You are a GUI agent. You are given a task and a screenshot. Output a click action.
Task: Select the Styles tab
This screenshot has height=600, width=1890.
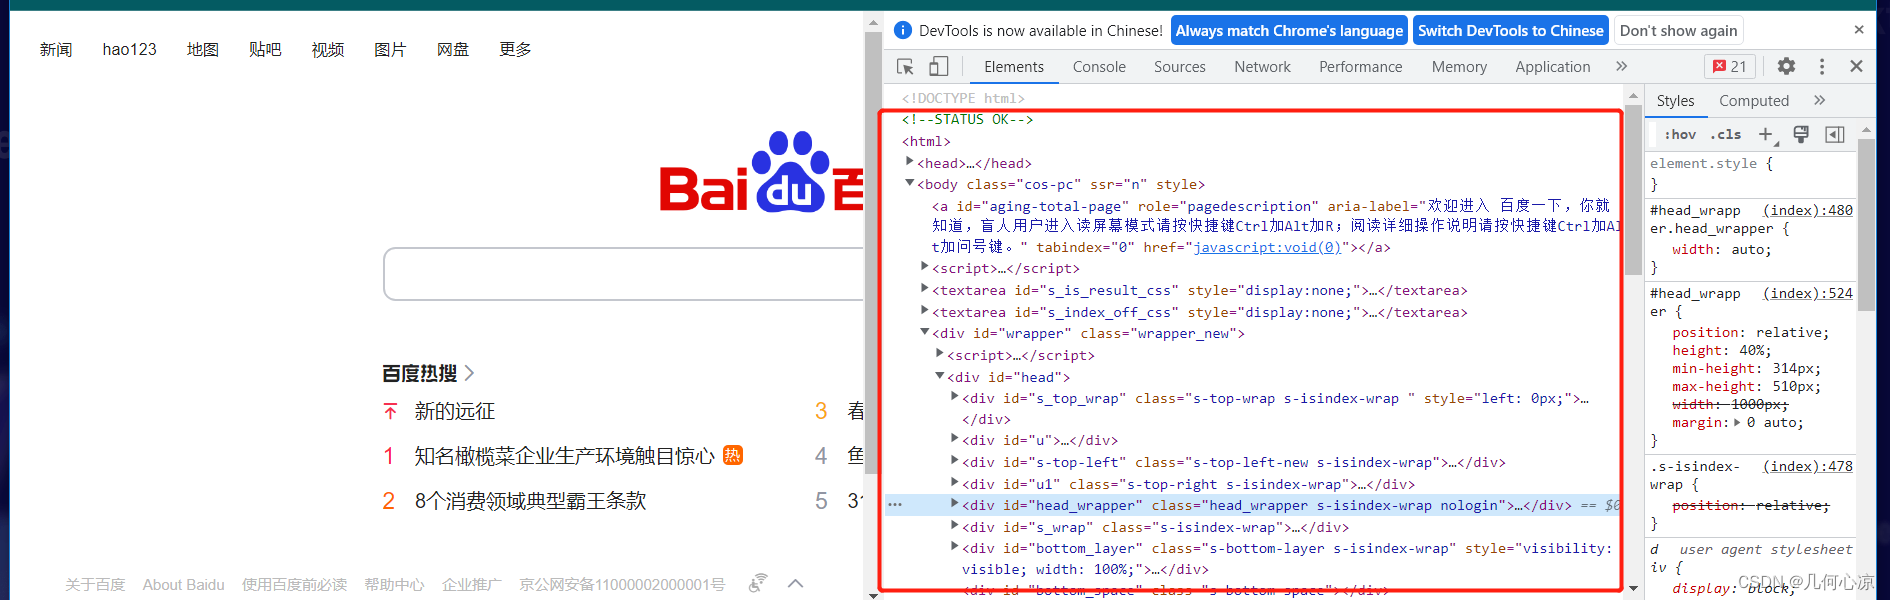tap(1675, 100)
